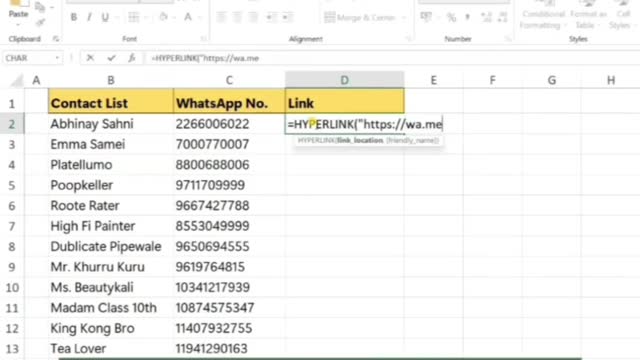Click cell with Mr. Khurru Kuru
This screenshot has width=640, height=360.
111,267
